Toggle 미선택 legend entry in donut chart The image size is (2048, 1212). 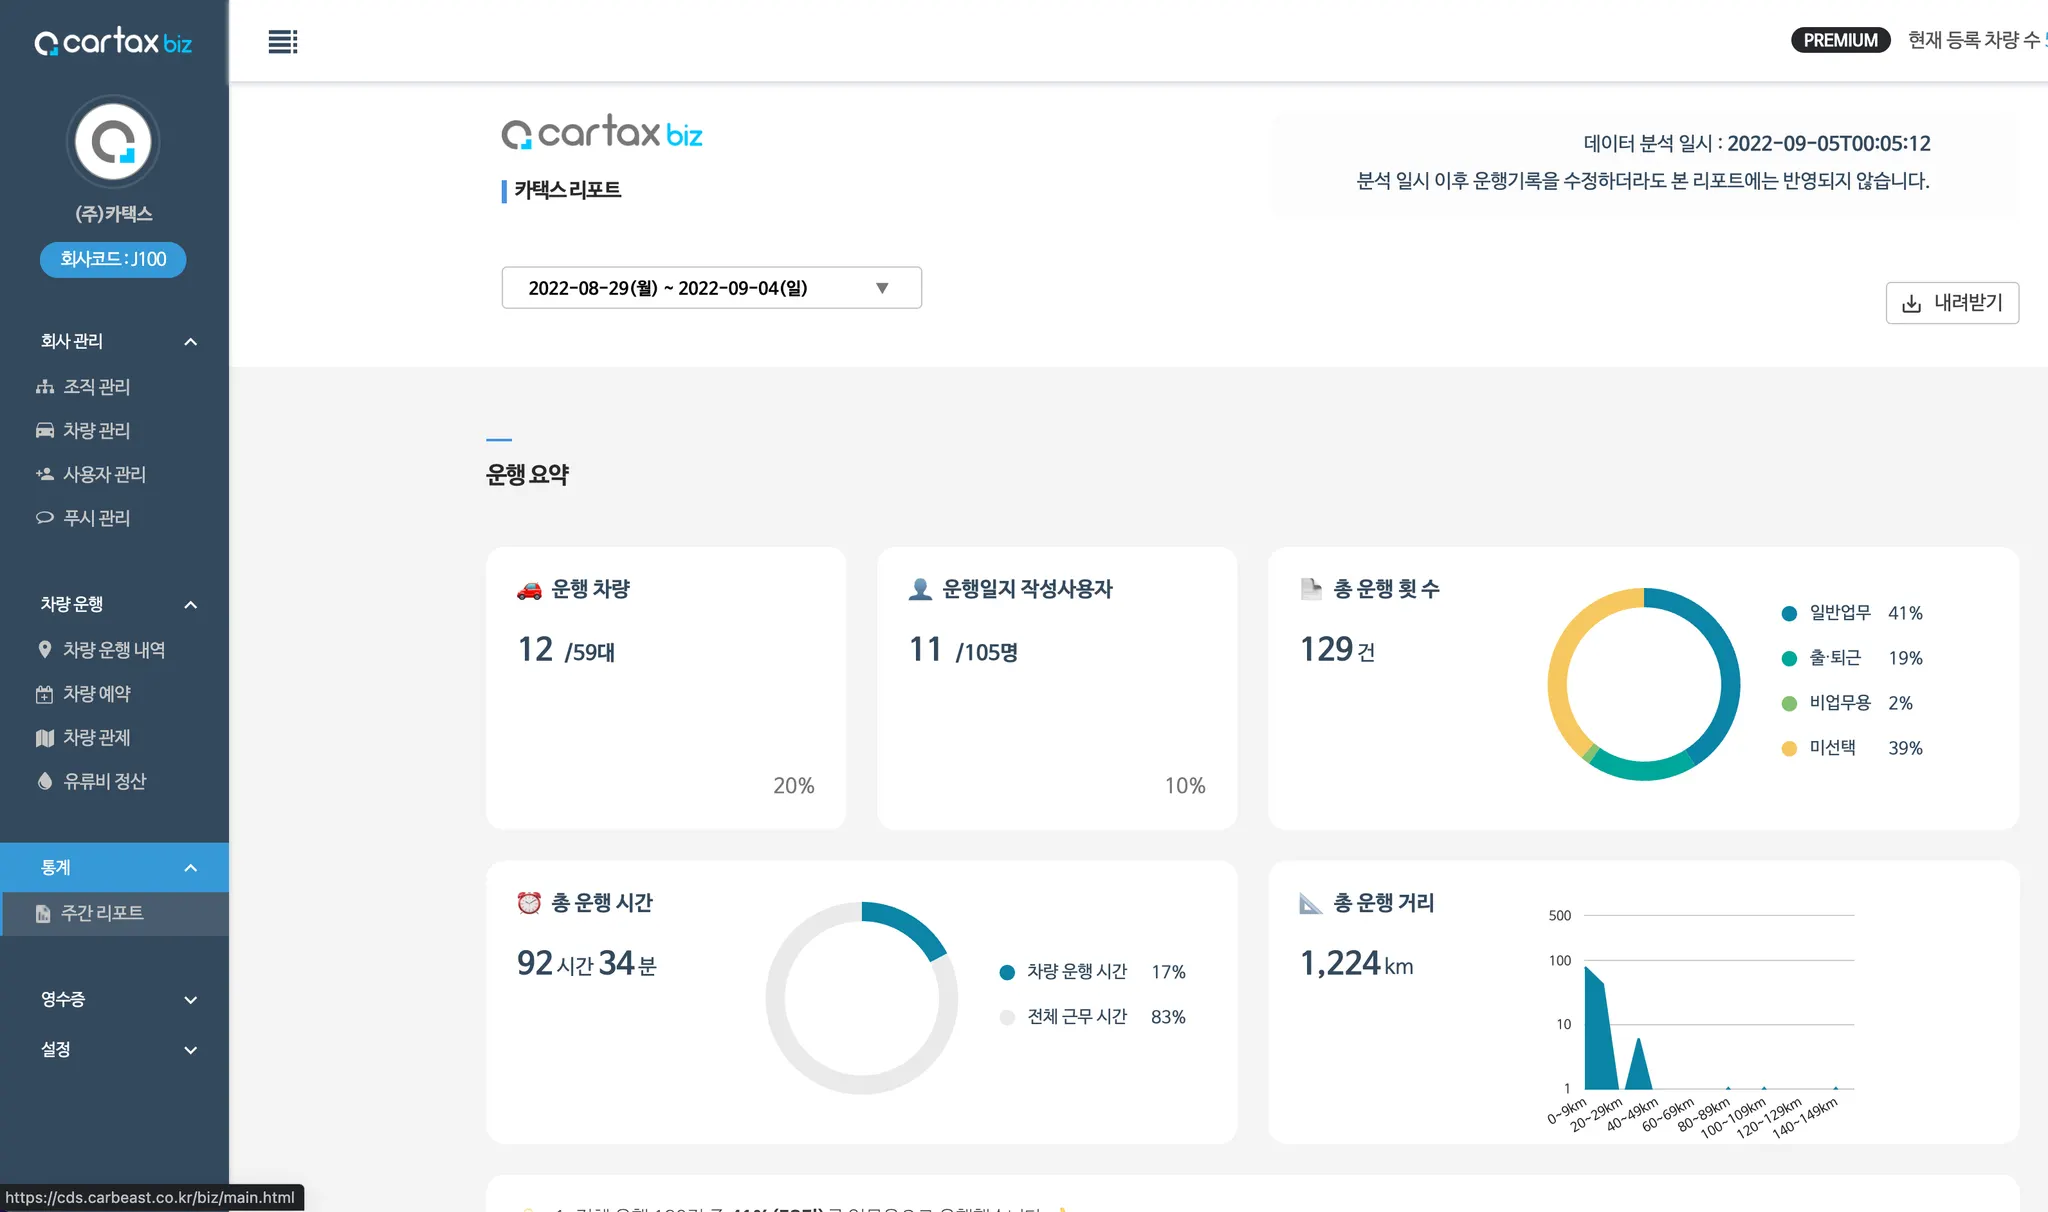(1831, 748)
